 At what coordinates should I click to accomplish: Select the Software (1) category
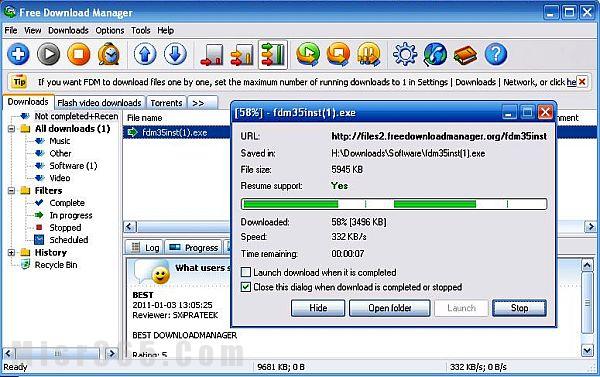tap(73, 165)
